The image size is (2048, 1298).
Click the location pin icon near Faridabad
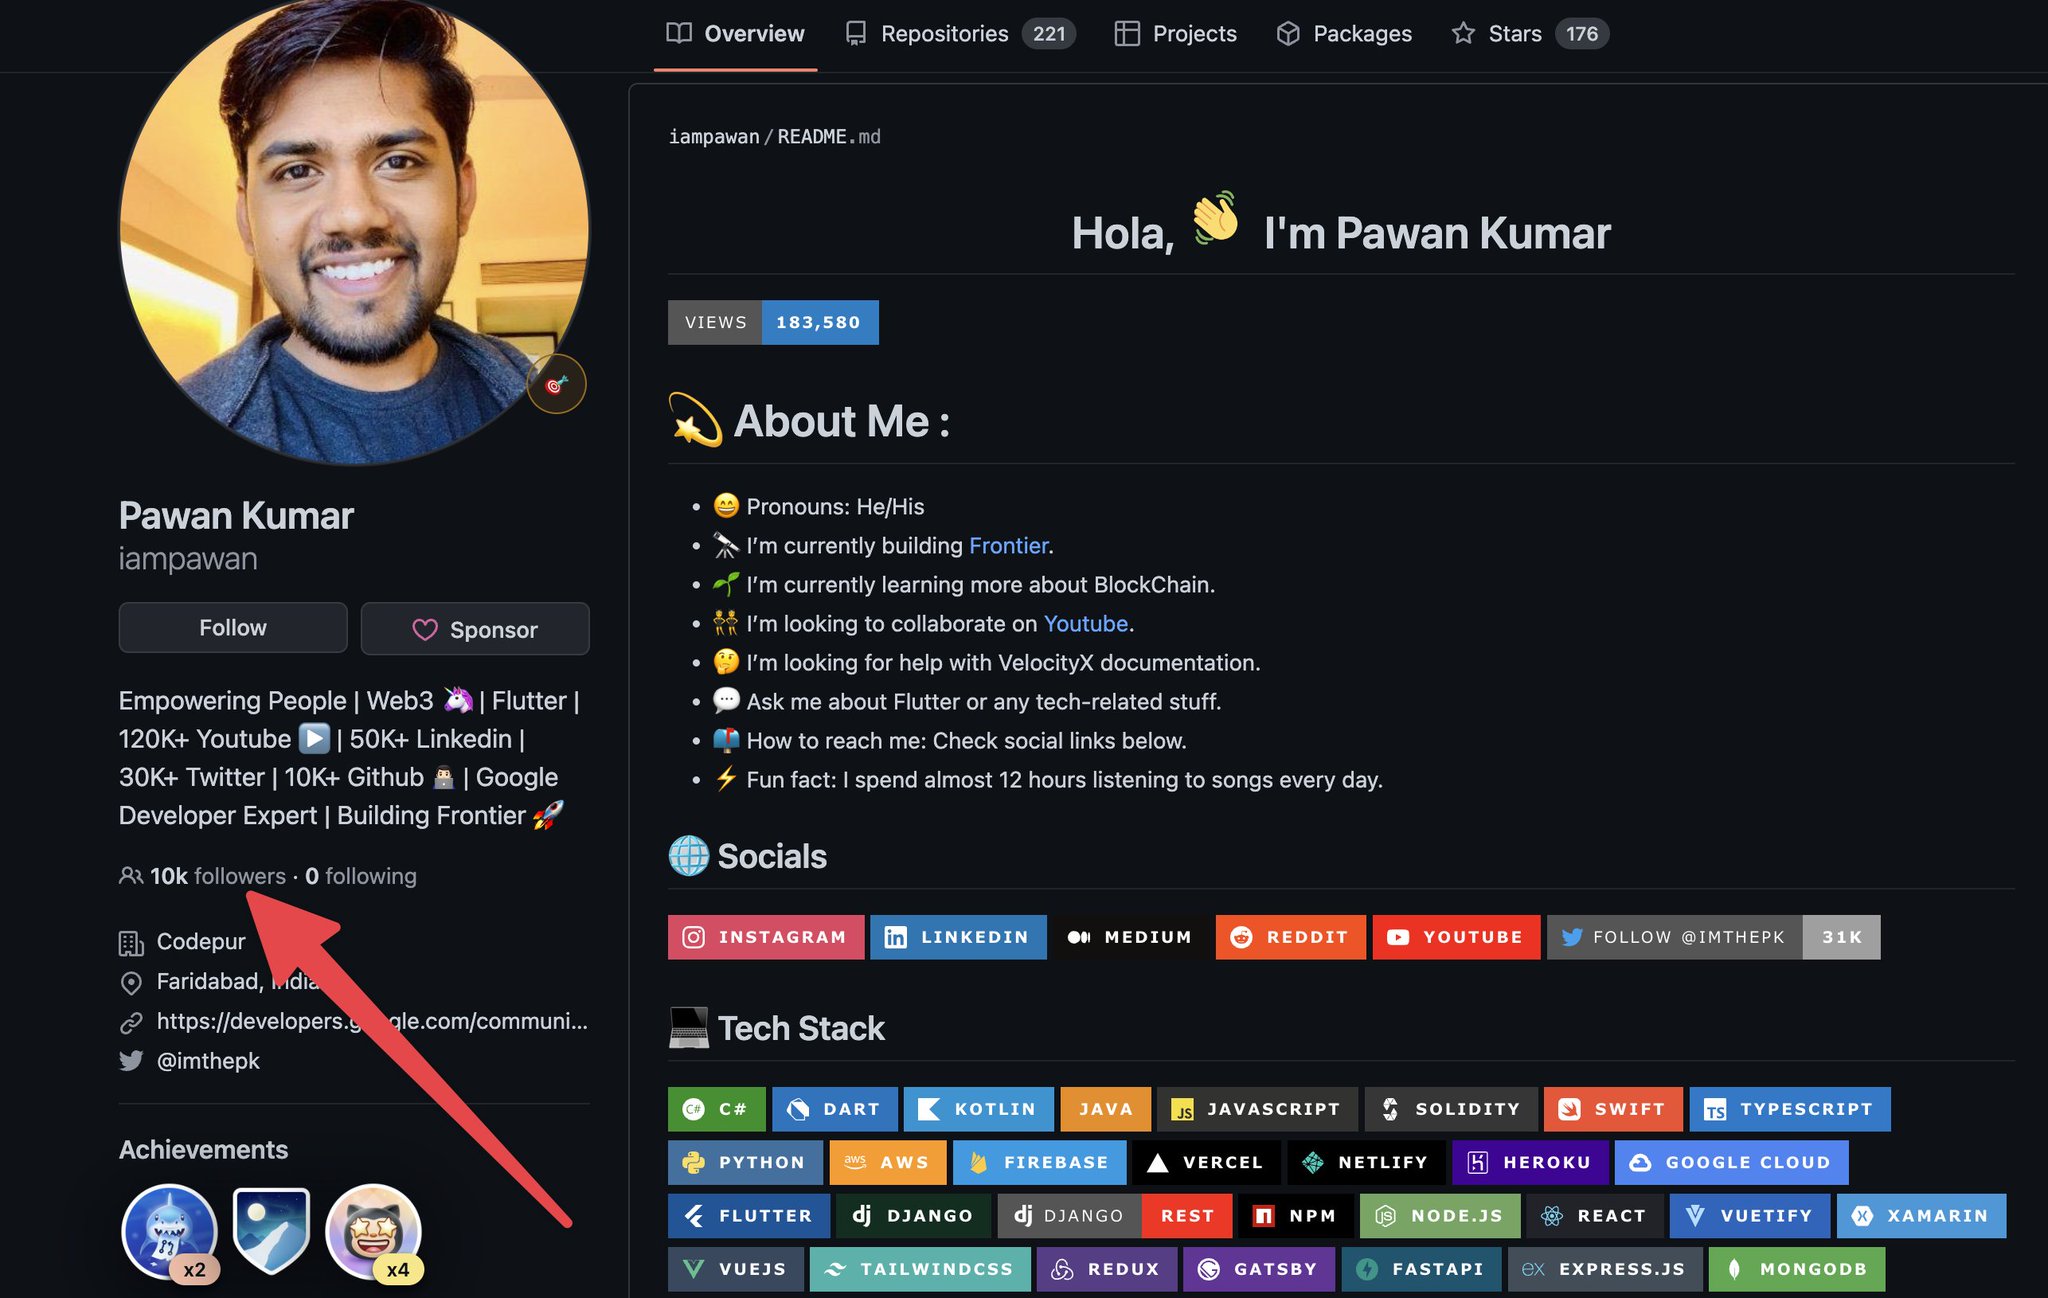[131, 983]
